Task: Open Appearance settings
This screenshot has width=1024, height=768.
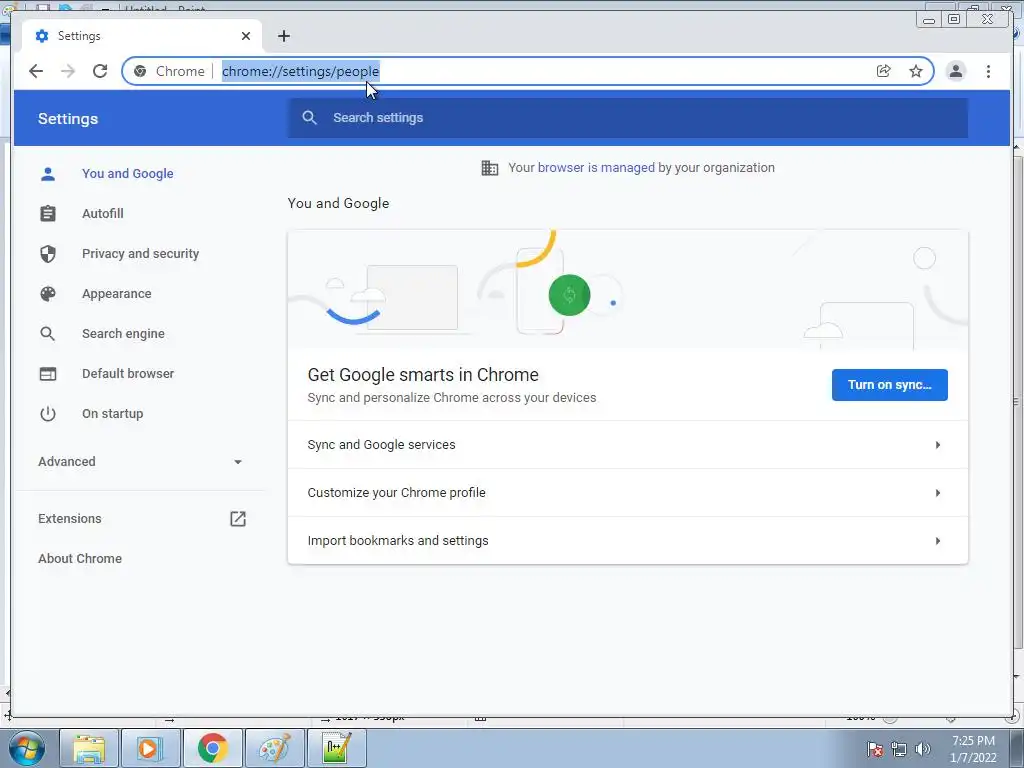Action: [x=116, y=294]
